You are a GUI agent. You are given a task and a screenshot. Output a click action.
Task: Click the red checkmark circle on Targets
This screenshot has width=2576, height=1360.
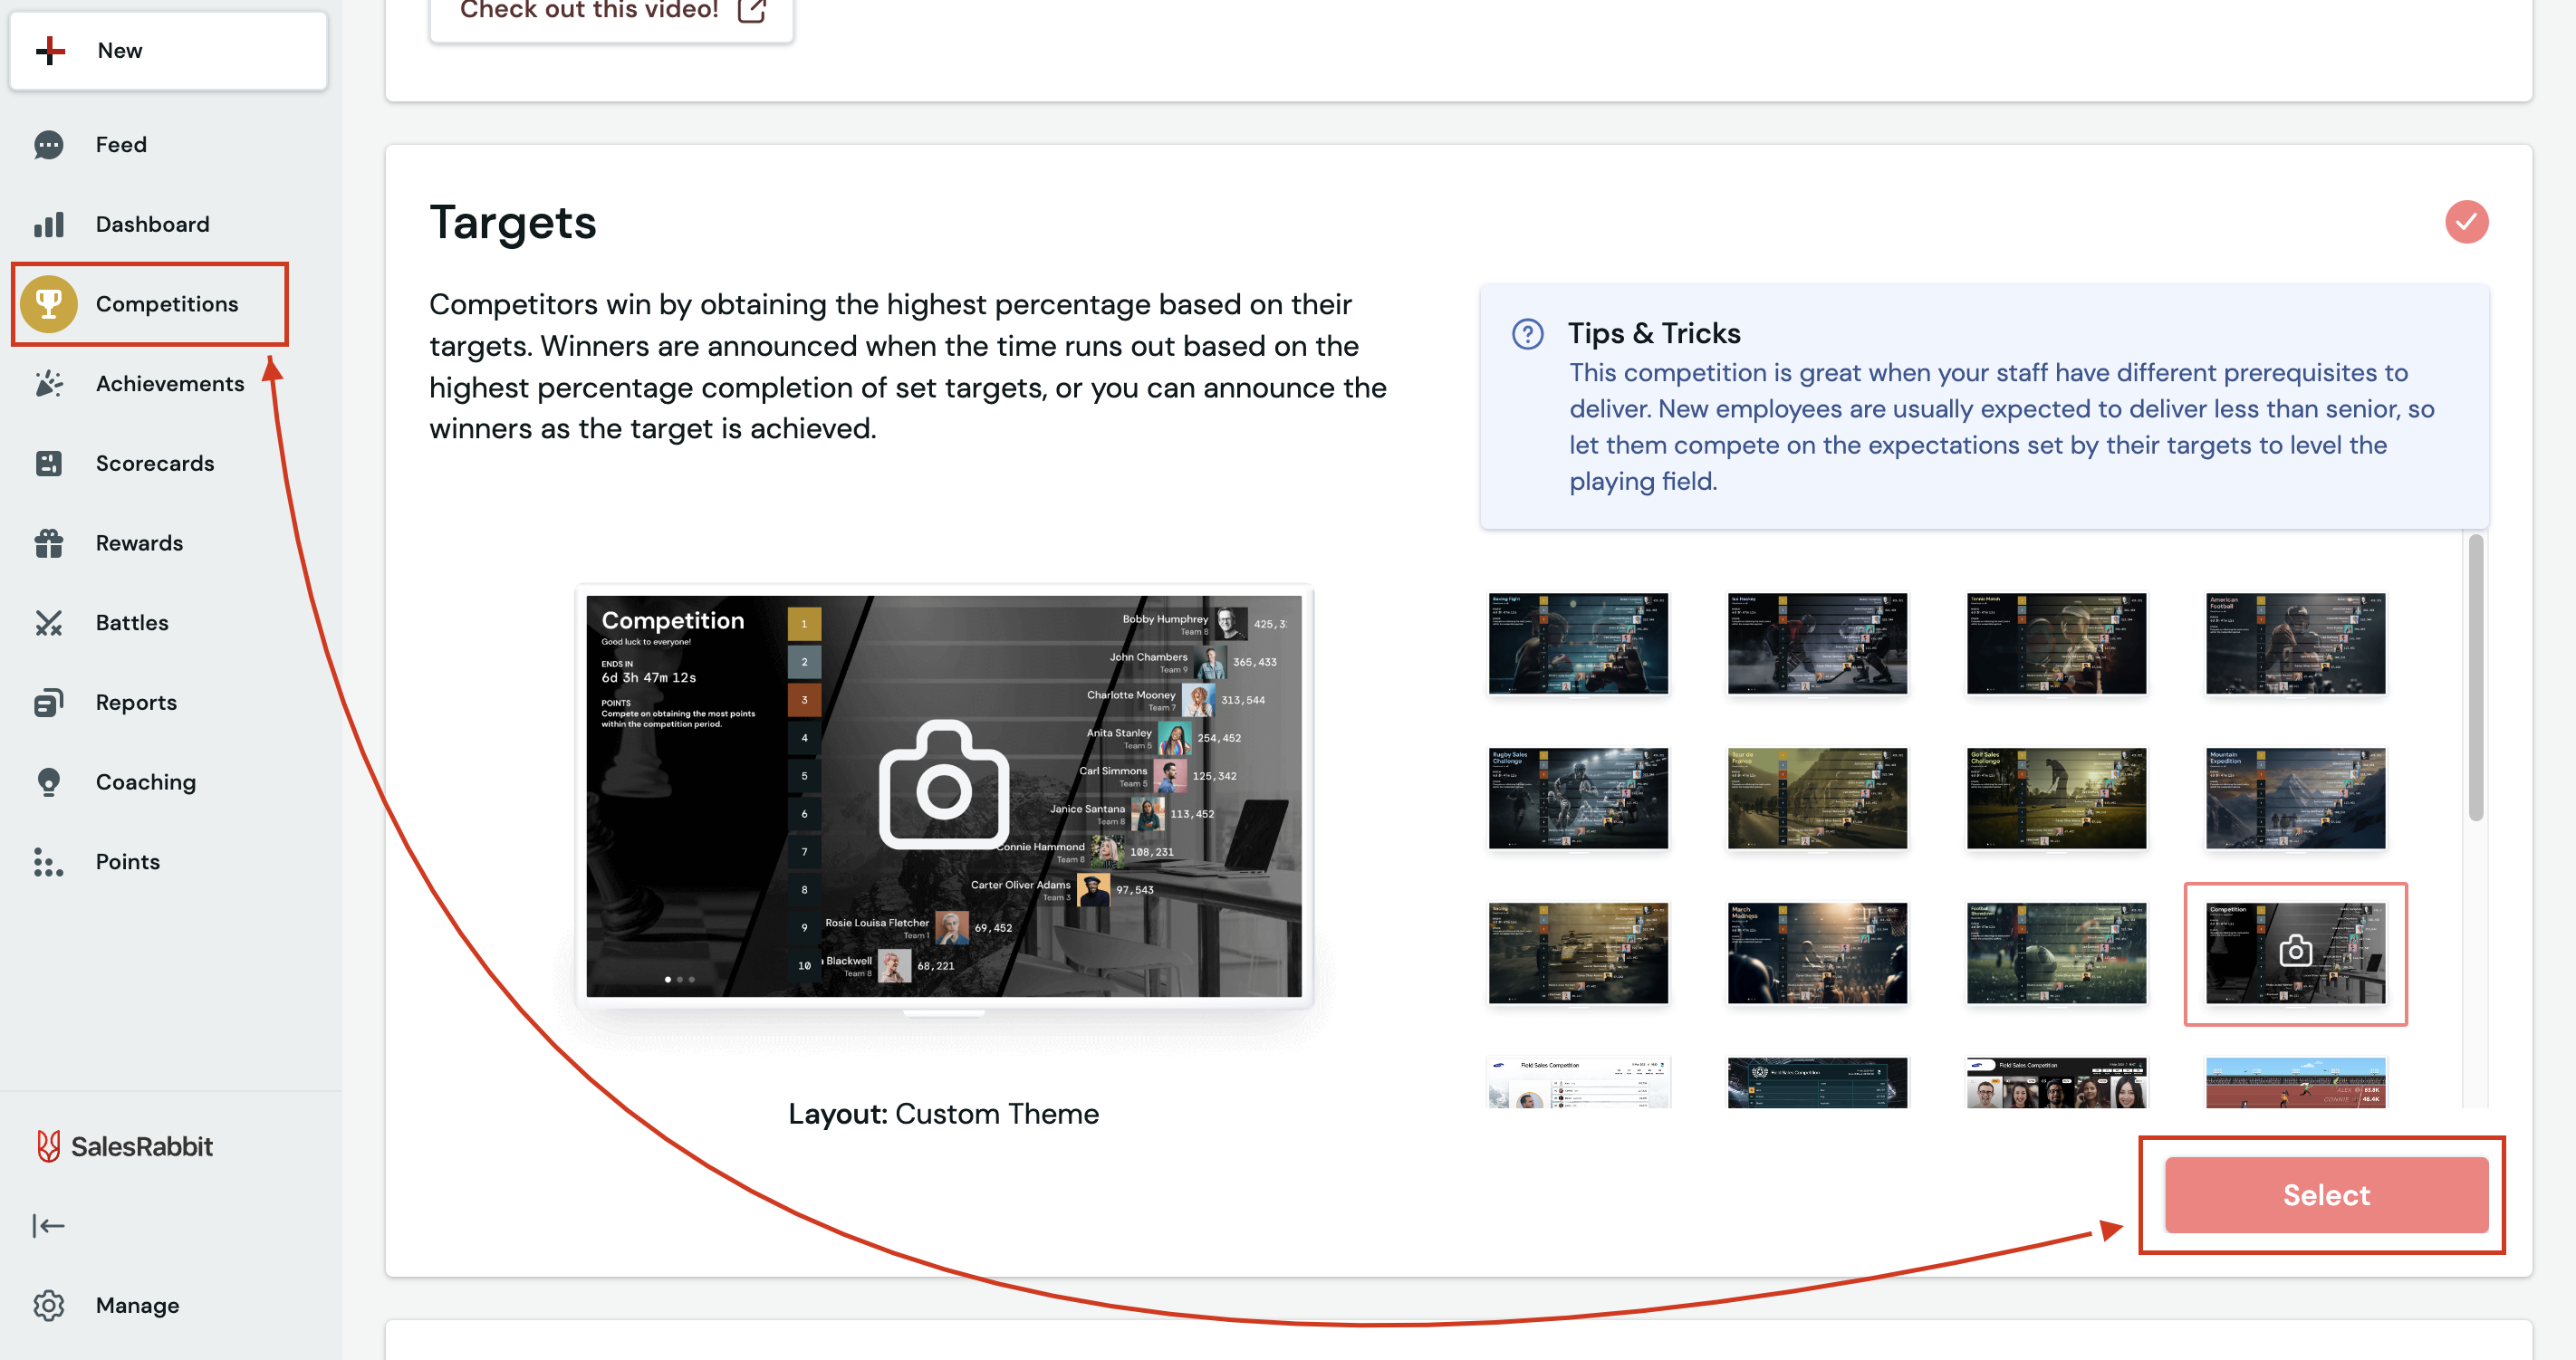(2466, 221)
